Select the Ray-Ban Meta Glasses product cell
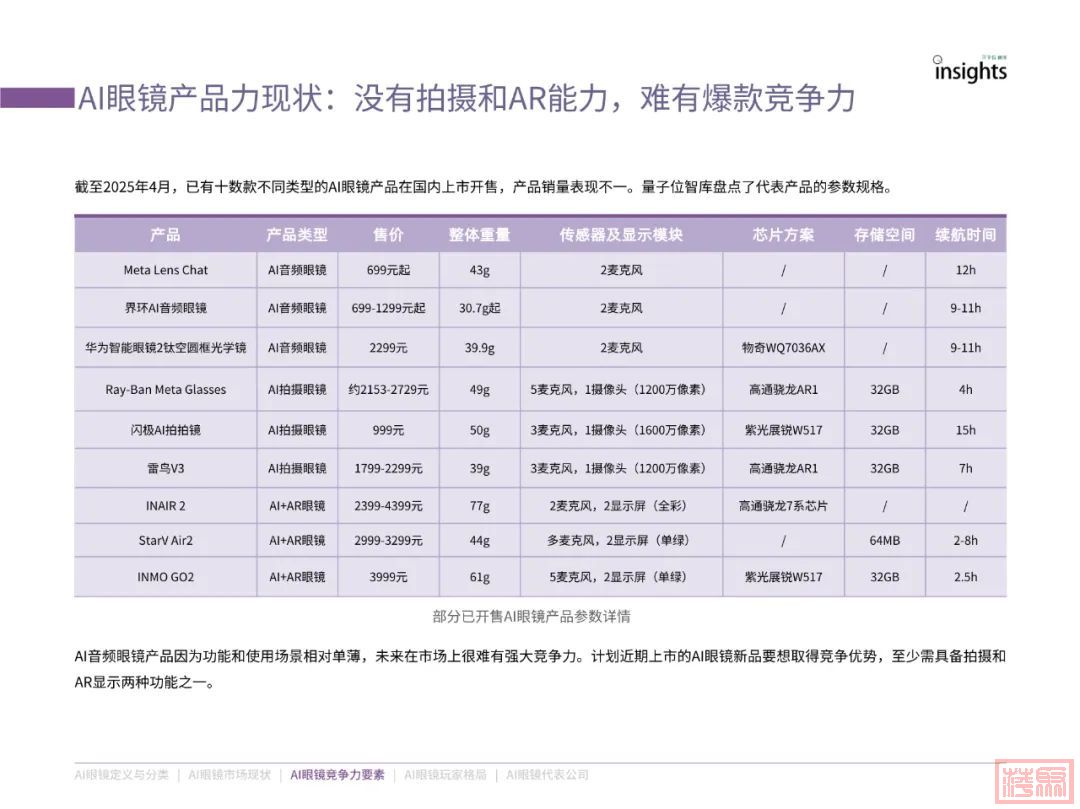The width and height of the screenshot is (1080, 809). tap(165, 389)
